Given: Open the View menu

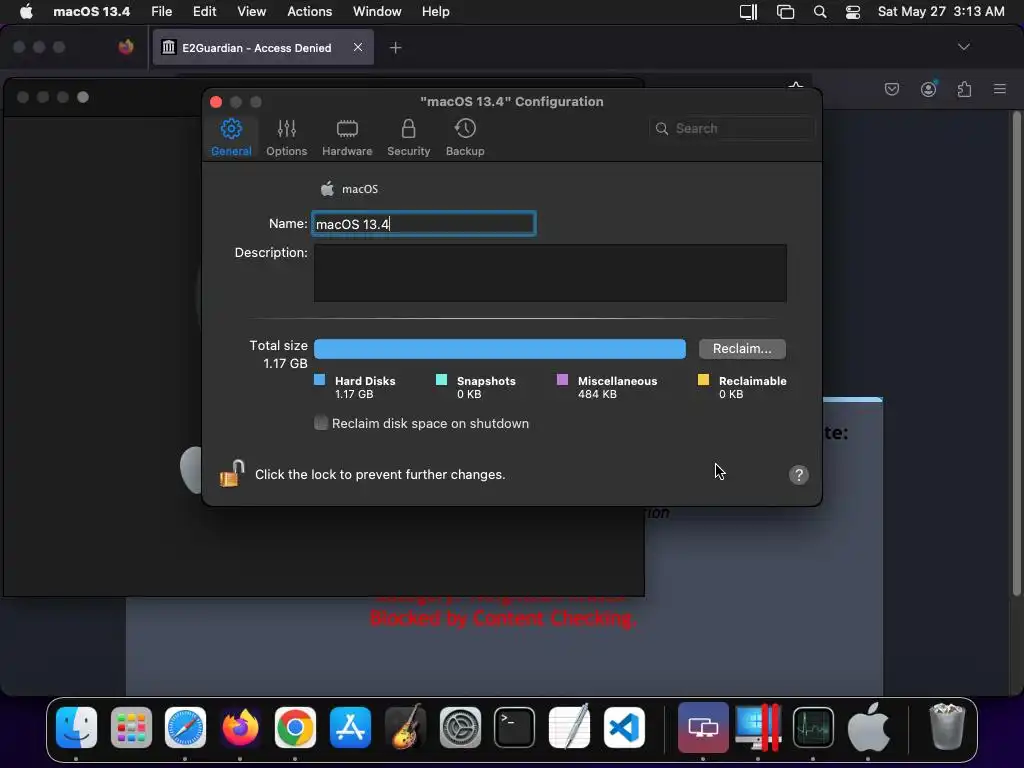Looking at the screenshot, I should [251, 12].
